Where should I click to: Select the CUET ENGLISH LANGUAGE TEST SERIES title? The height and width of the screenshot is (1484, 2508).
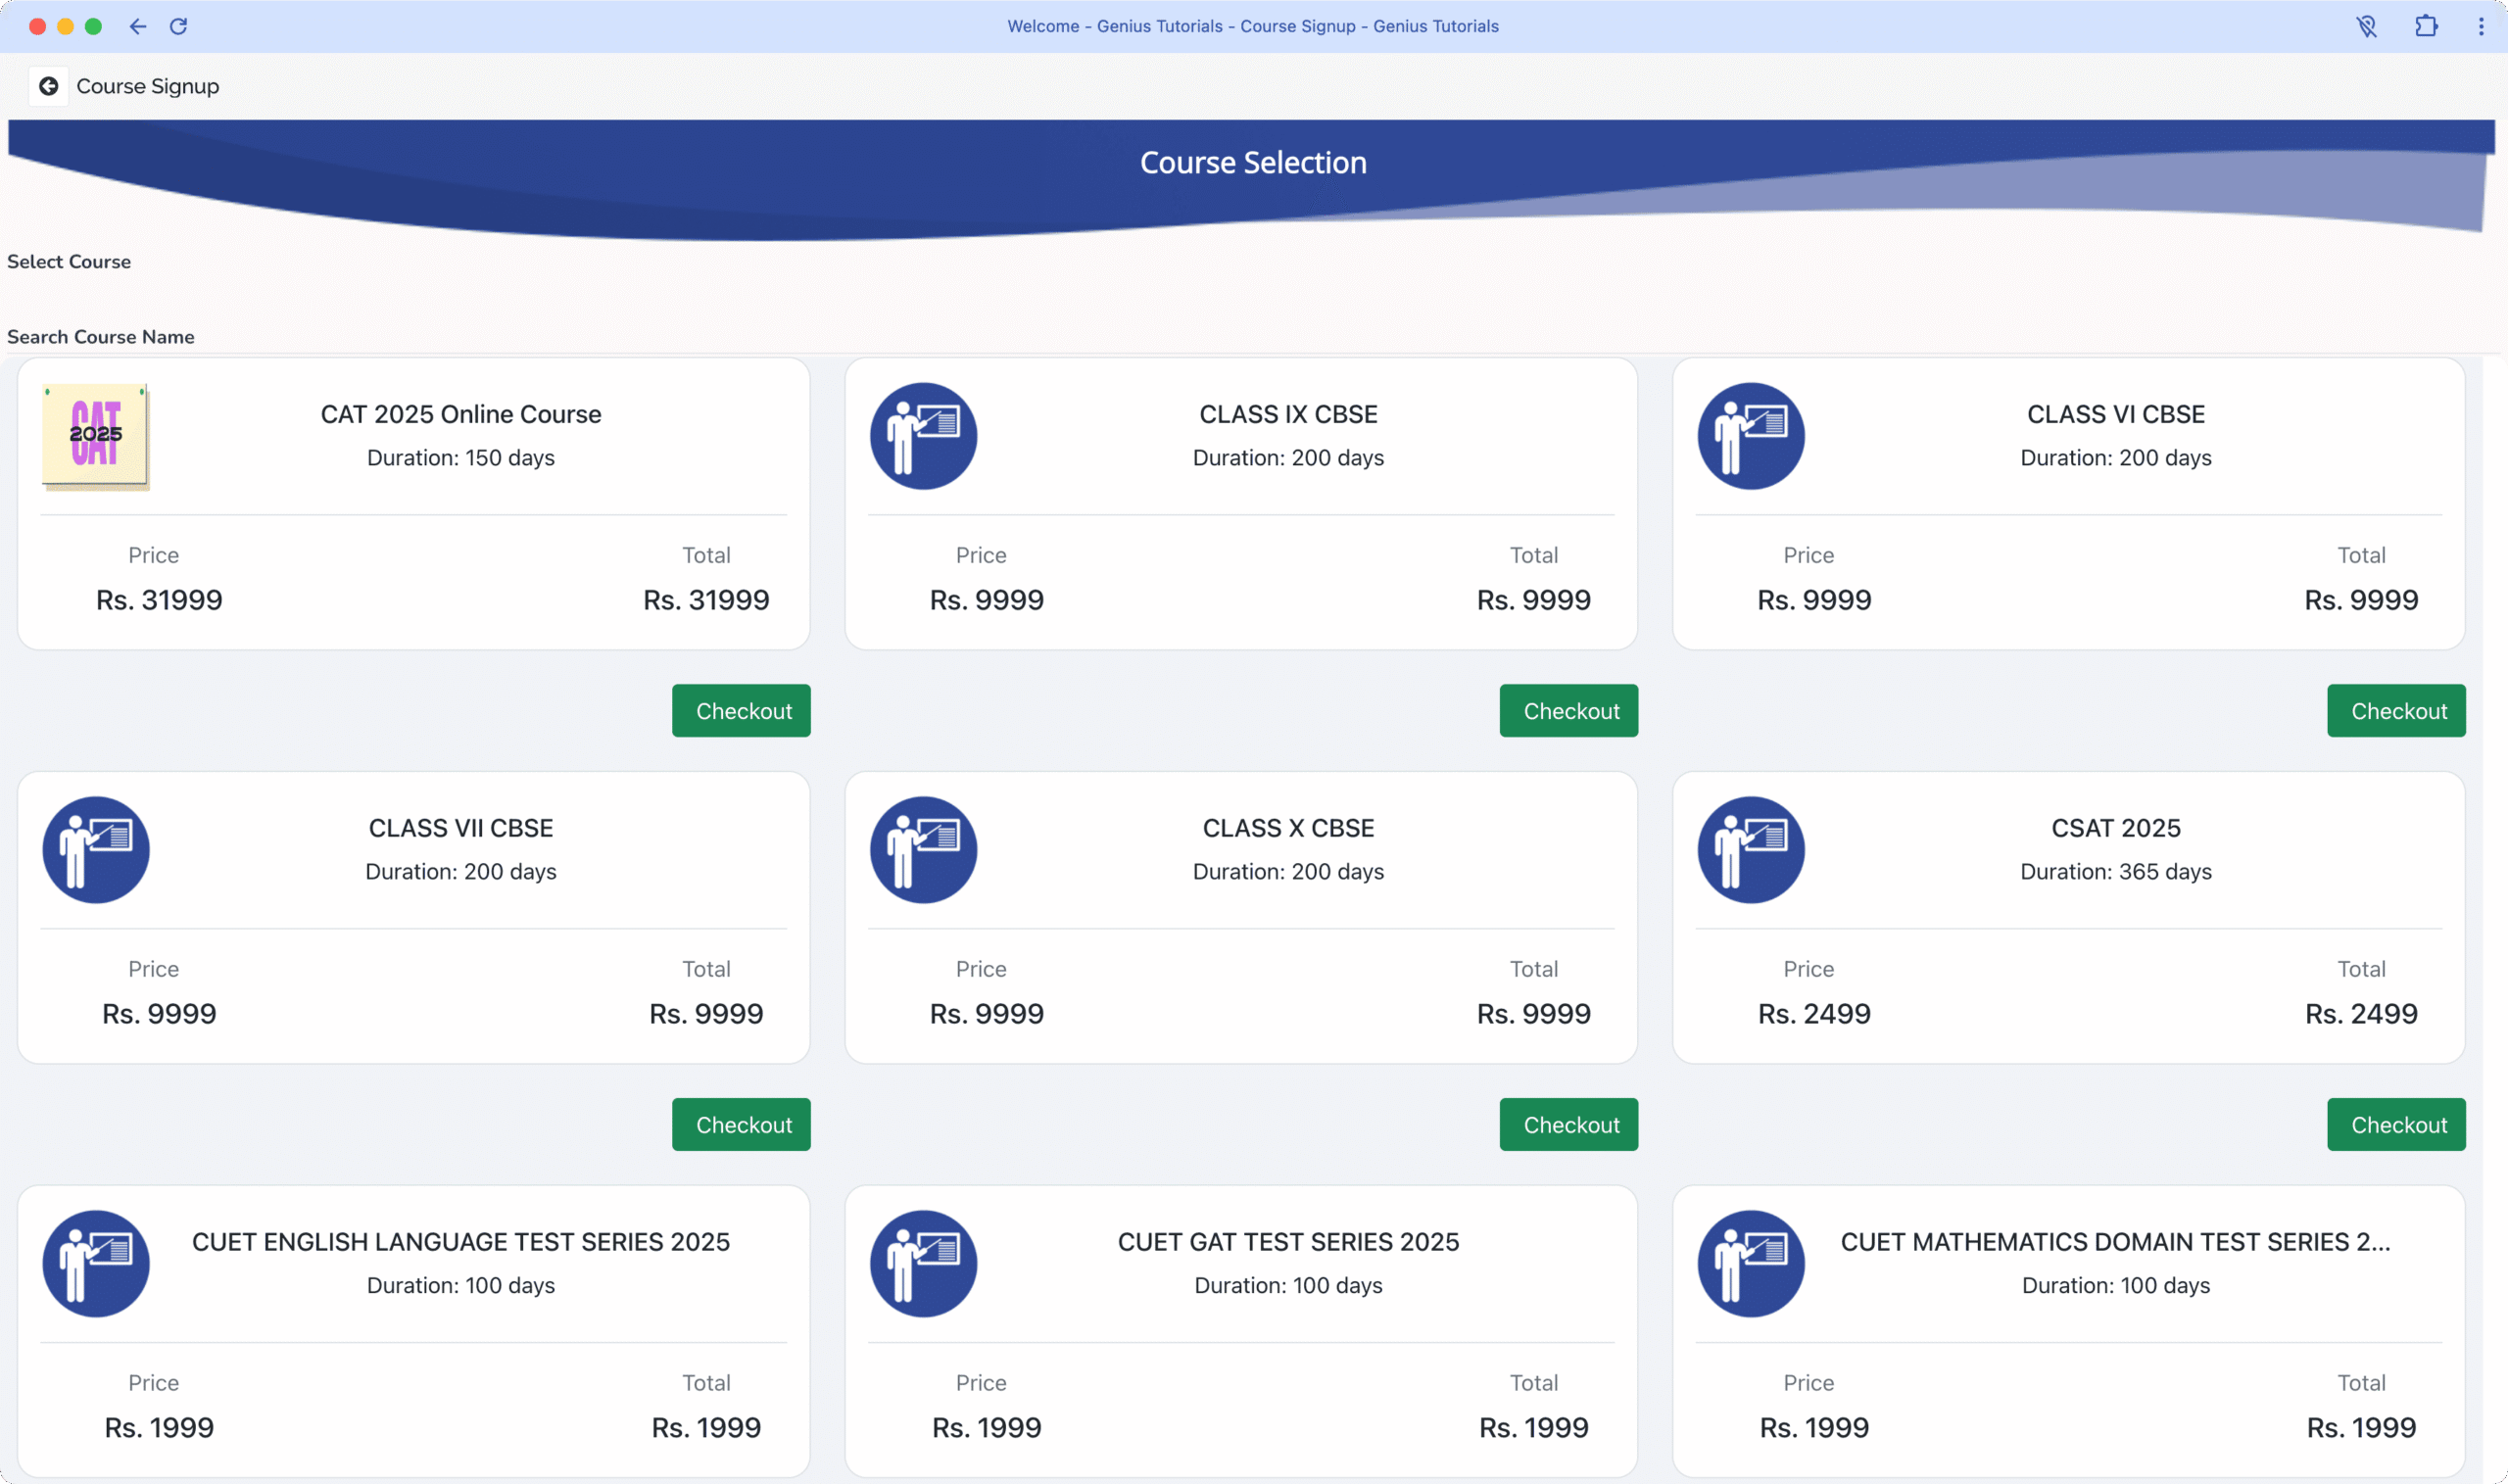click(461, 1242)
